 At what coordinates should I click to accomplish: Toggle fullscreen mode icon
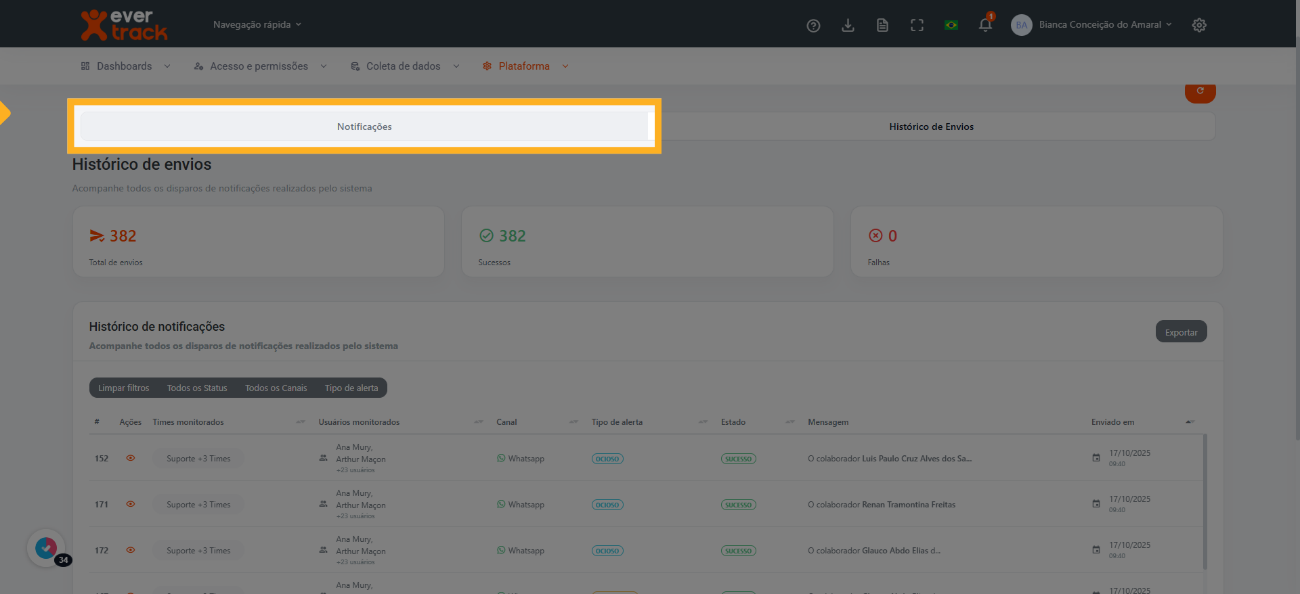coord(917,25)
